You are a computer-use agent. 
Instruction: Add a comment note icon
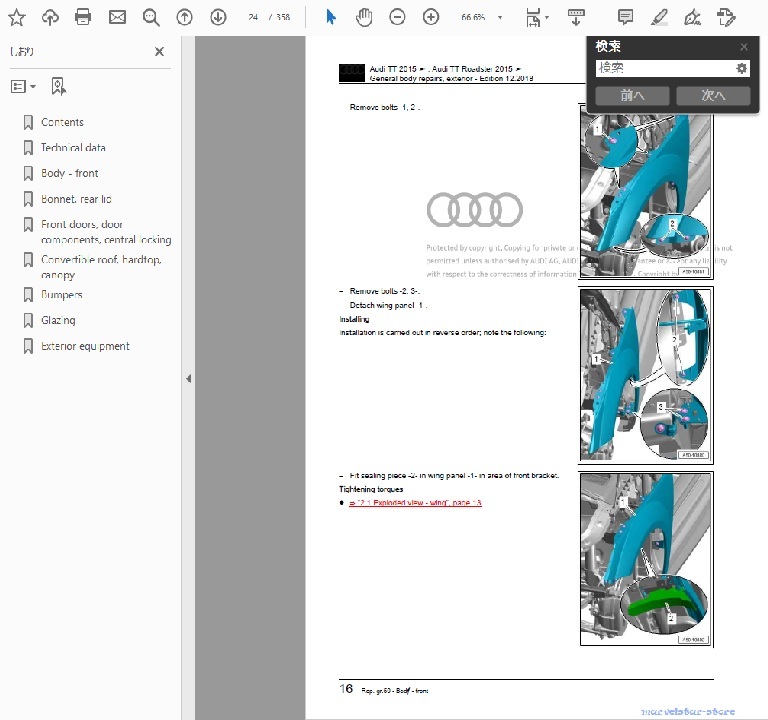(625, 17)
